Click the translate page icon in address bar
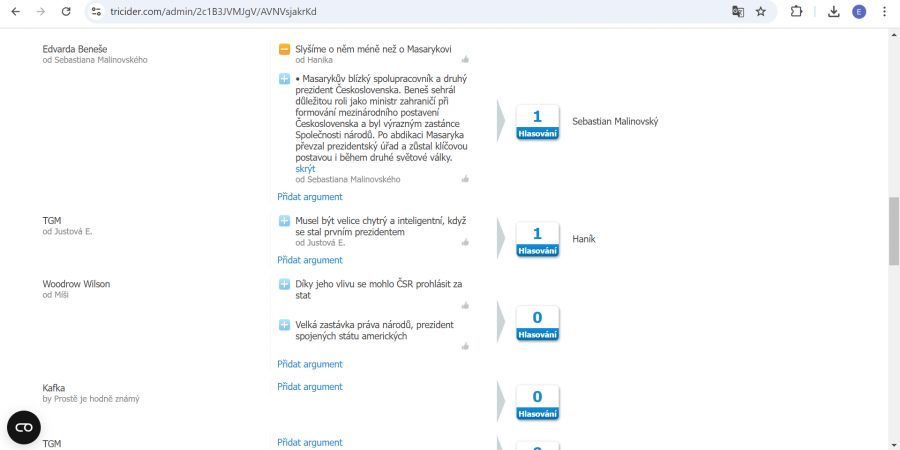The width and height of the screenshot is (900, 450). pos(738,11)
